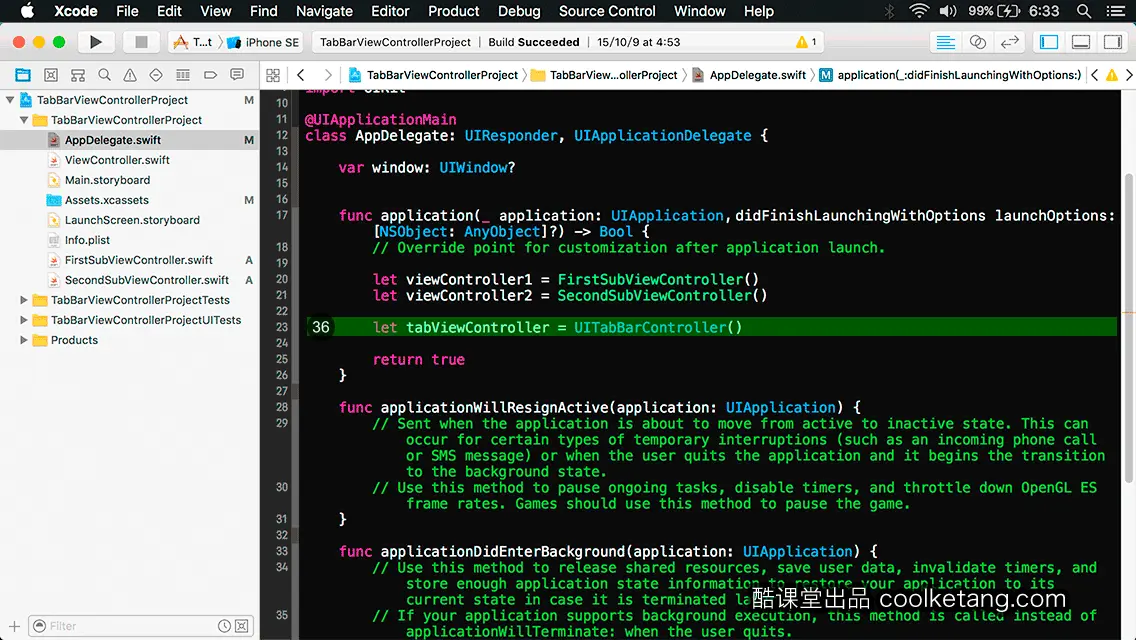Image resolution: width=1136 pixels, height=640 pixels.
Task: Open the scheme selector dropdown
Action: (193, 42)
